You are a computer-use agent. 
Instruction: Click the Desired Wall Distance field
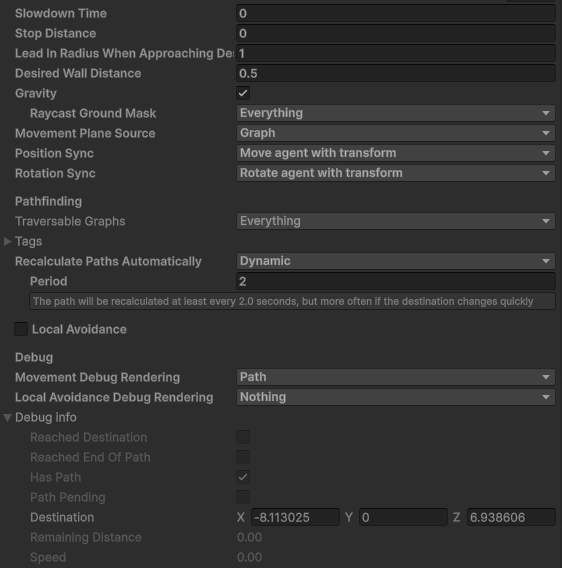click(396, 73)
